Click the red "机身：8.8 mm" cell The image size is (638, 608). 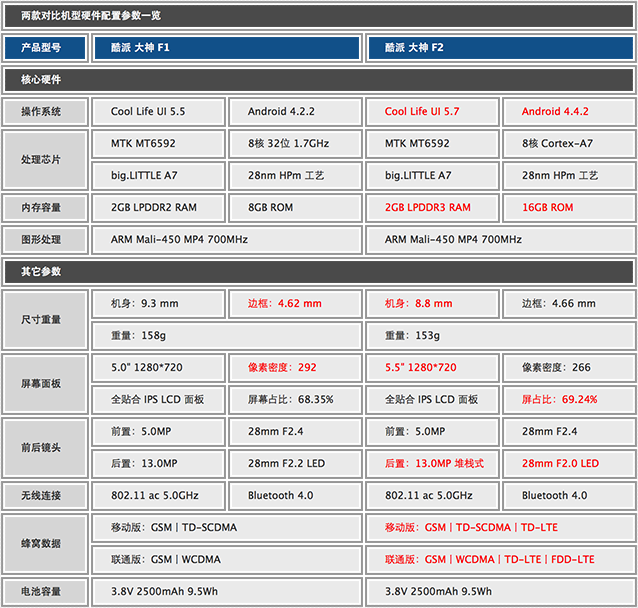click(432, 304)
